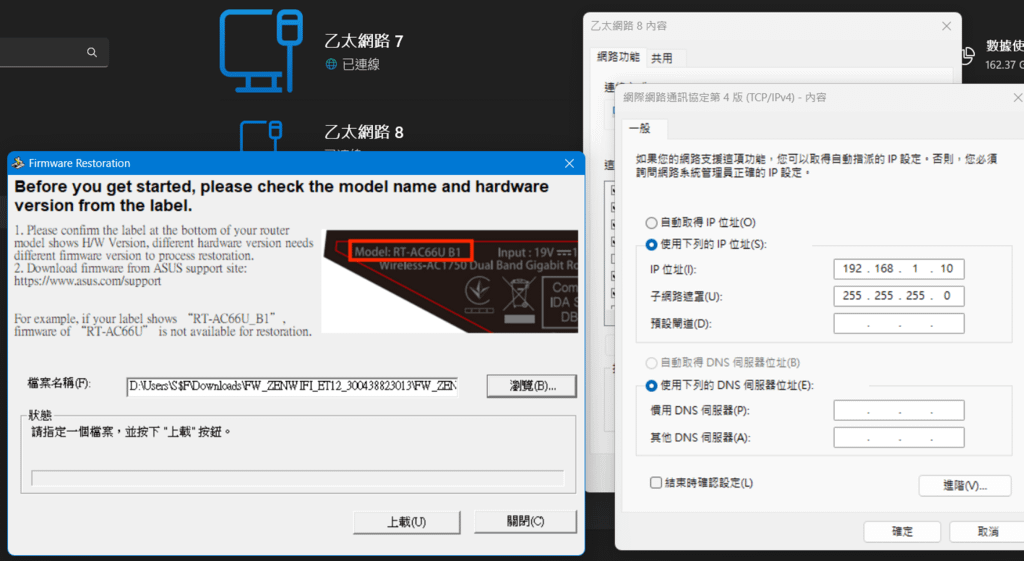Screen dimensions: 1024x561
Task: Close the Firmware Restoration window
Action: point(569,163)
